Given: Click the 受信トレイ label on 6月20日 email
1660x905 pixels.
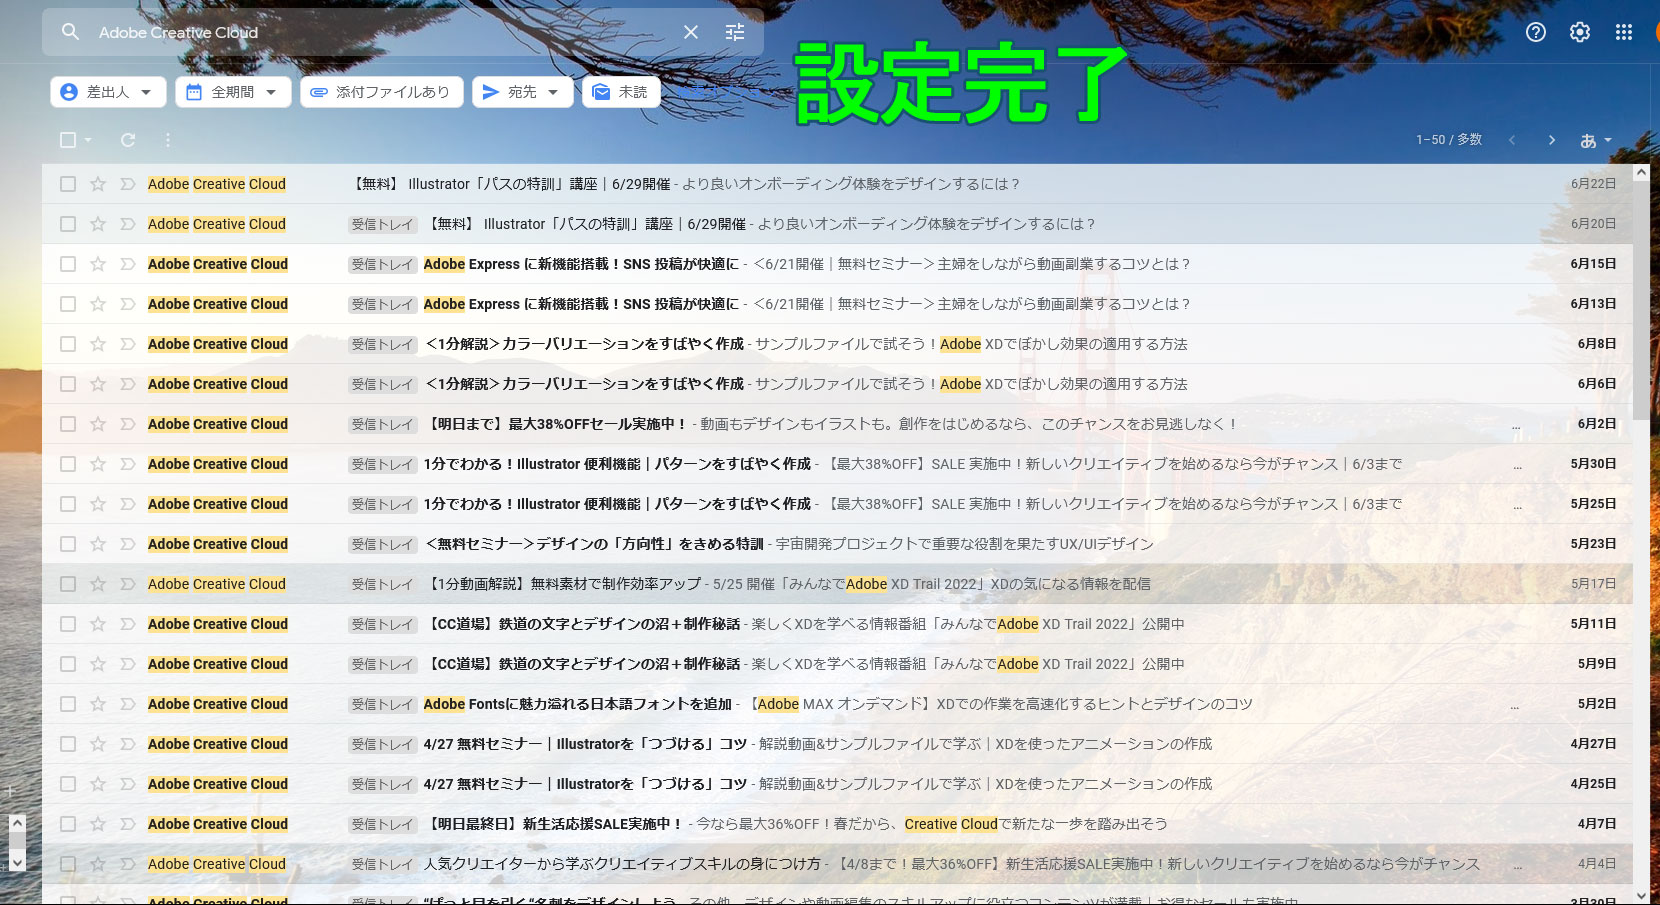Looking at the screenshot, I should pyautogui.click(x=382, y=224).
